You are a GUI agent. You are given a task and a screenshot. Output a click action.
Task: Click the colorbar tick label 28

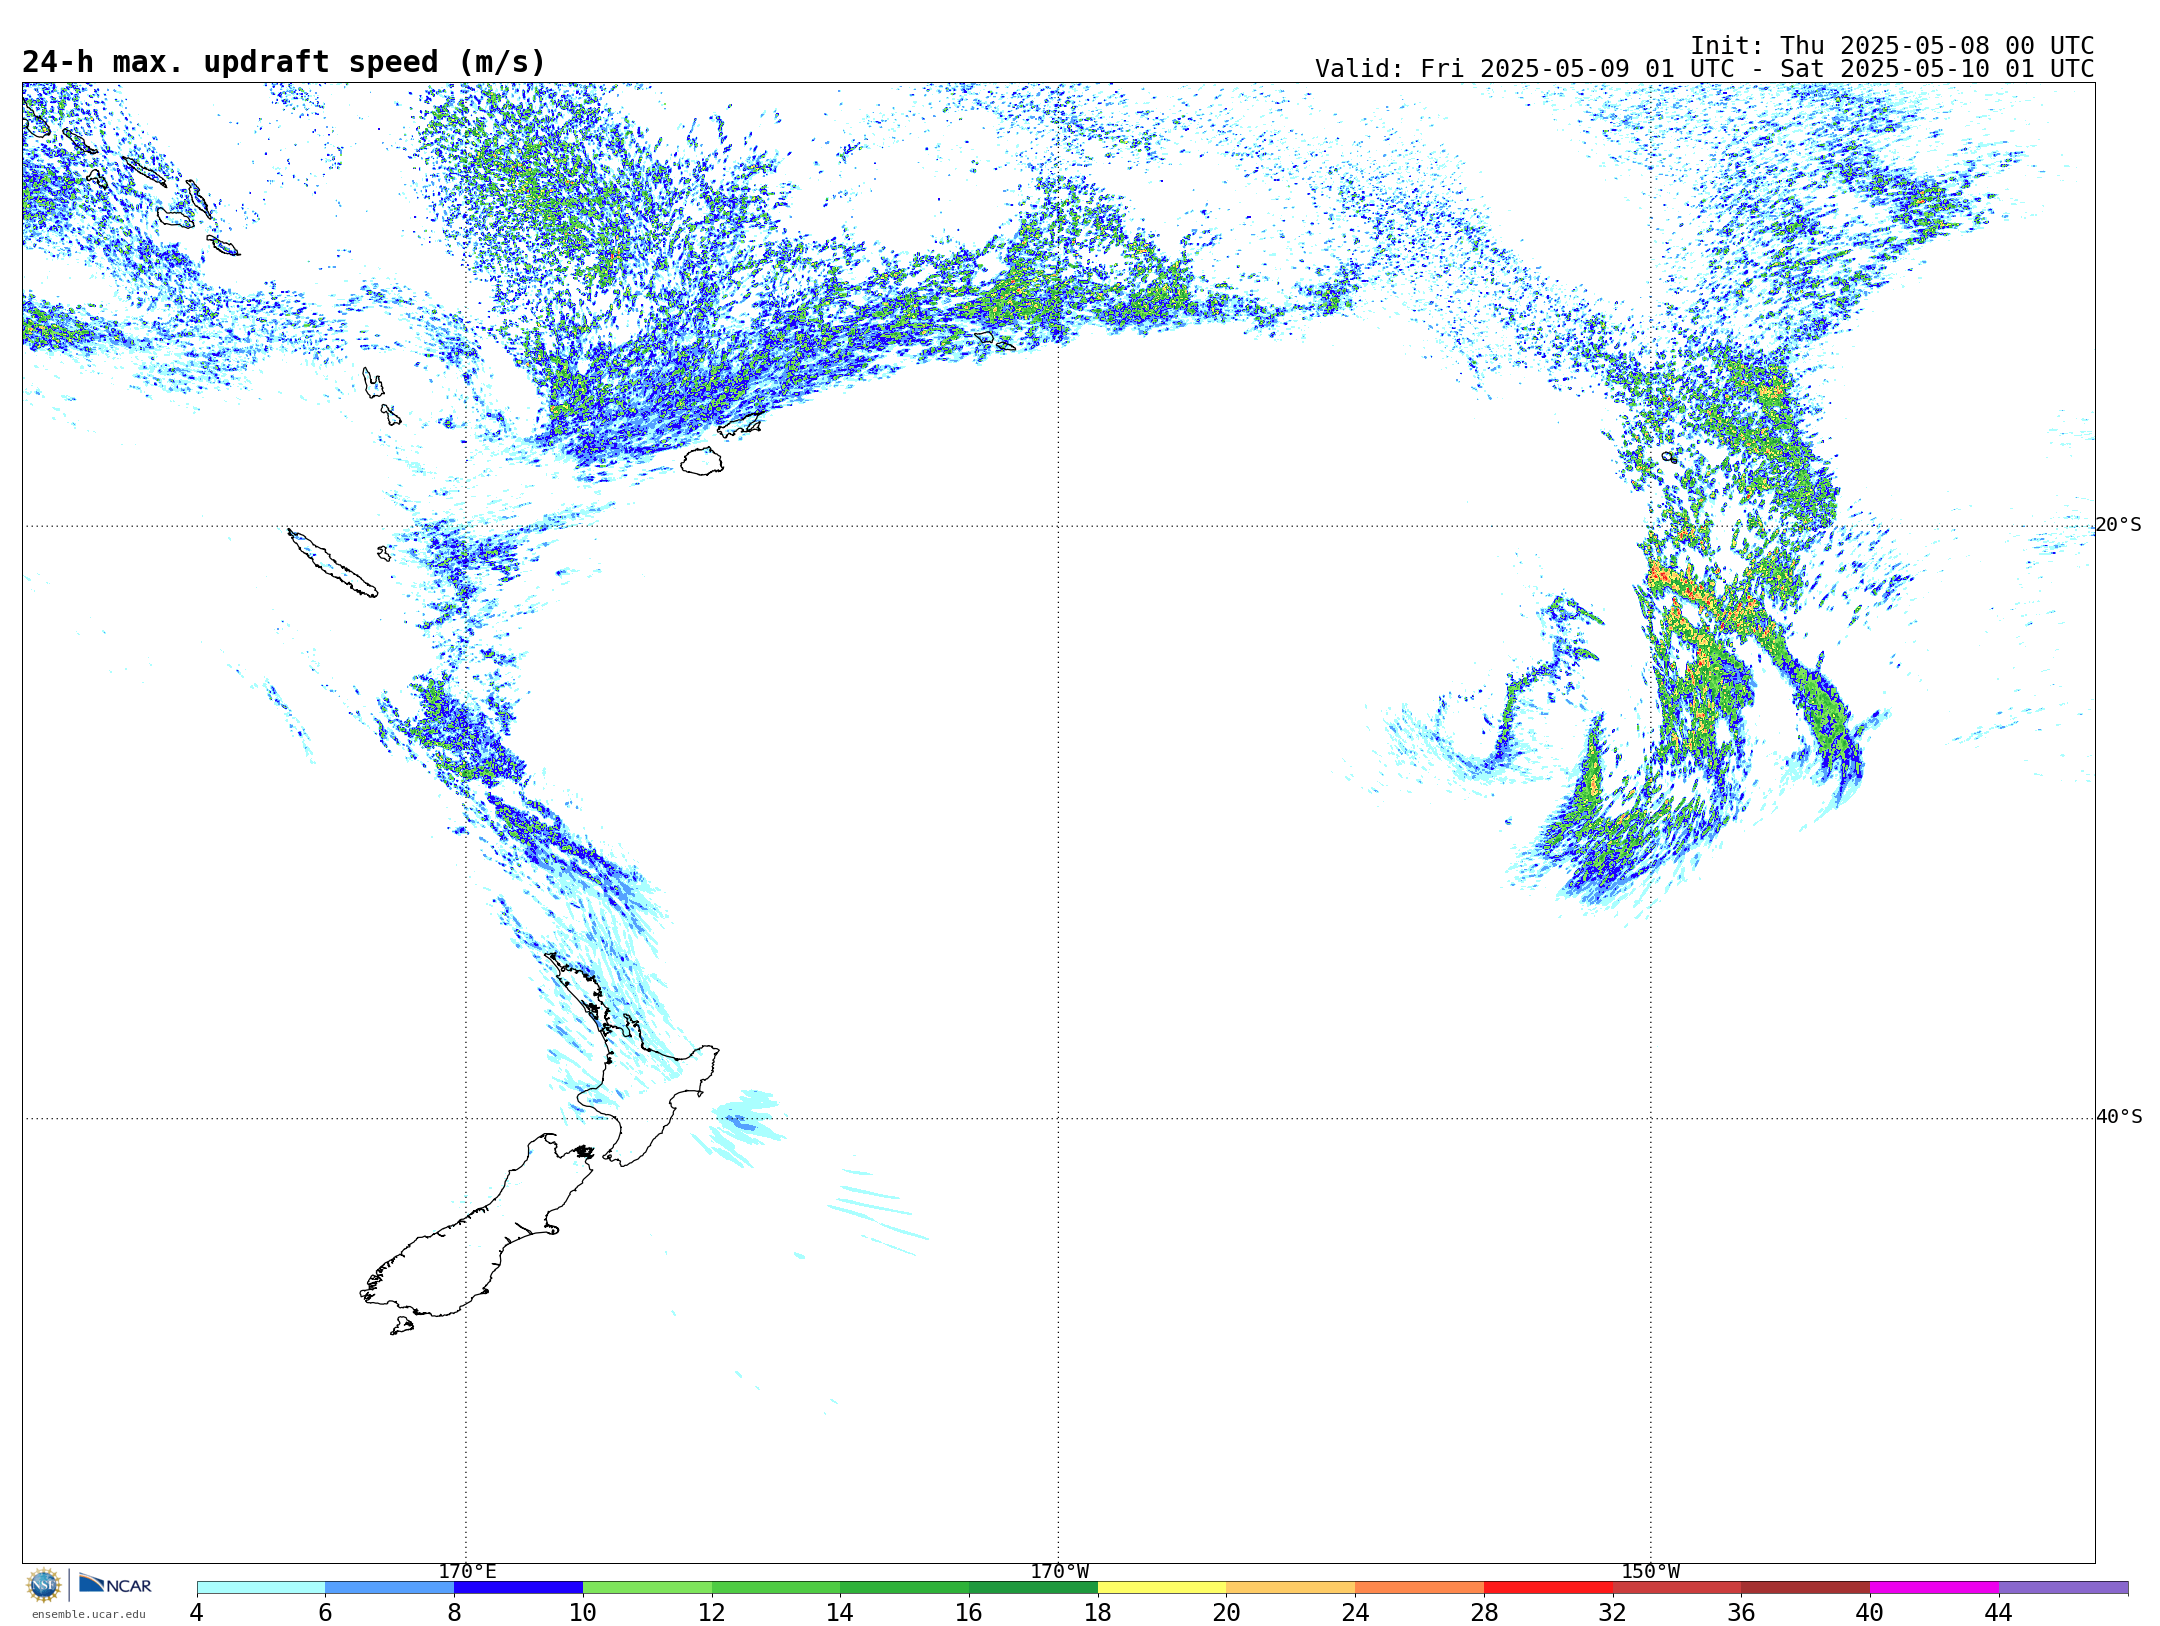1484,1613
